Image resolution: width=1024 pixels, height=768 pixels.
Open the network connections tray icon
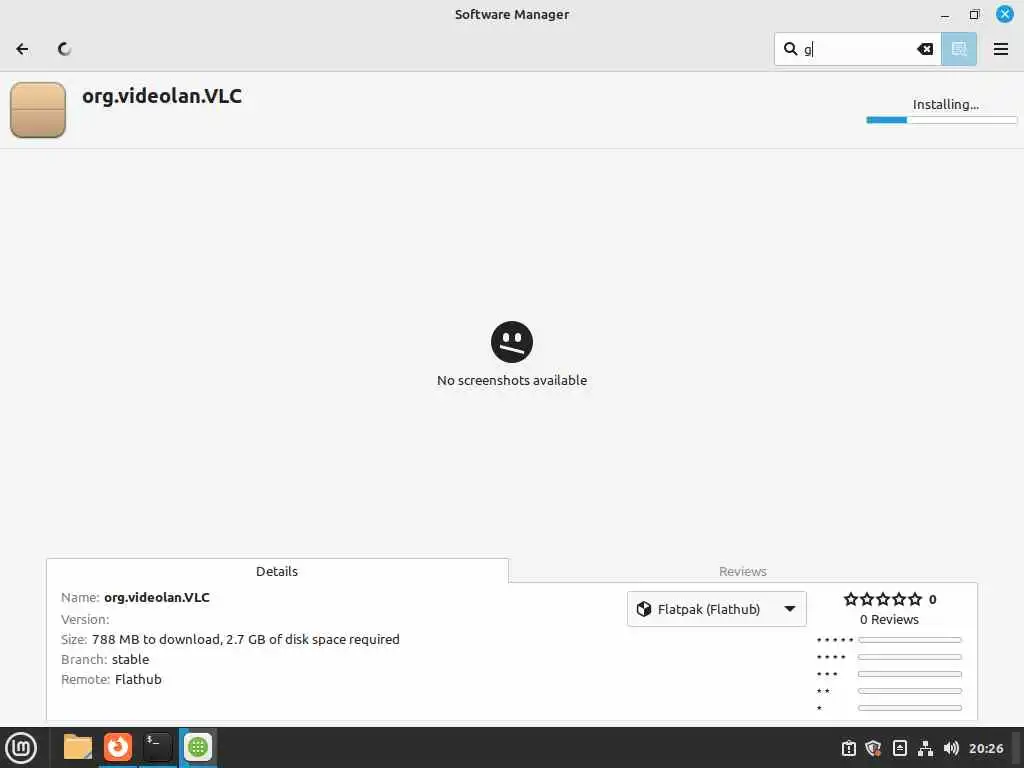tap(925, 748)
